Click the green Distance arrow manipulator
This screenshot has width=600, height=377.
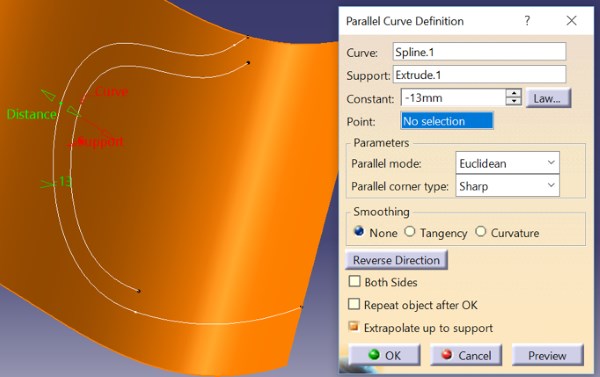coord(49,95)
